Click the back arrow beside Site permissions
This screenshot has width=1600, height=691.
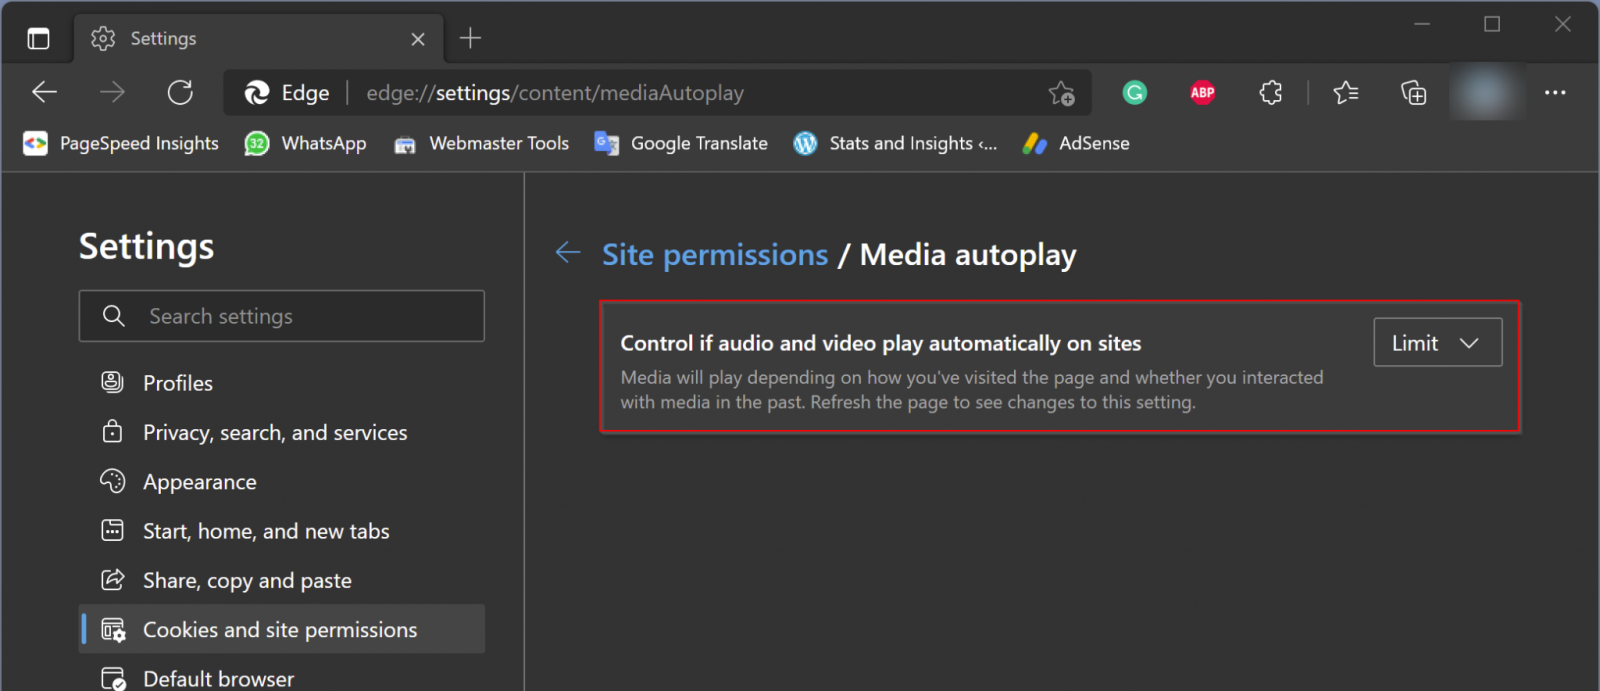pyautogui.click(x=568, y=253)
